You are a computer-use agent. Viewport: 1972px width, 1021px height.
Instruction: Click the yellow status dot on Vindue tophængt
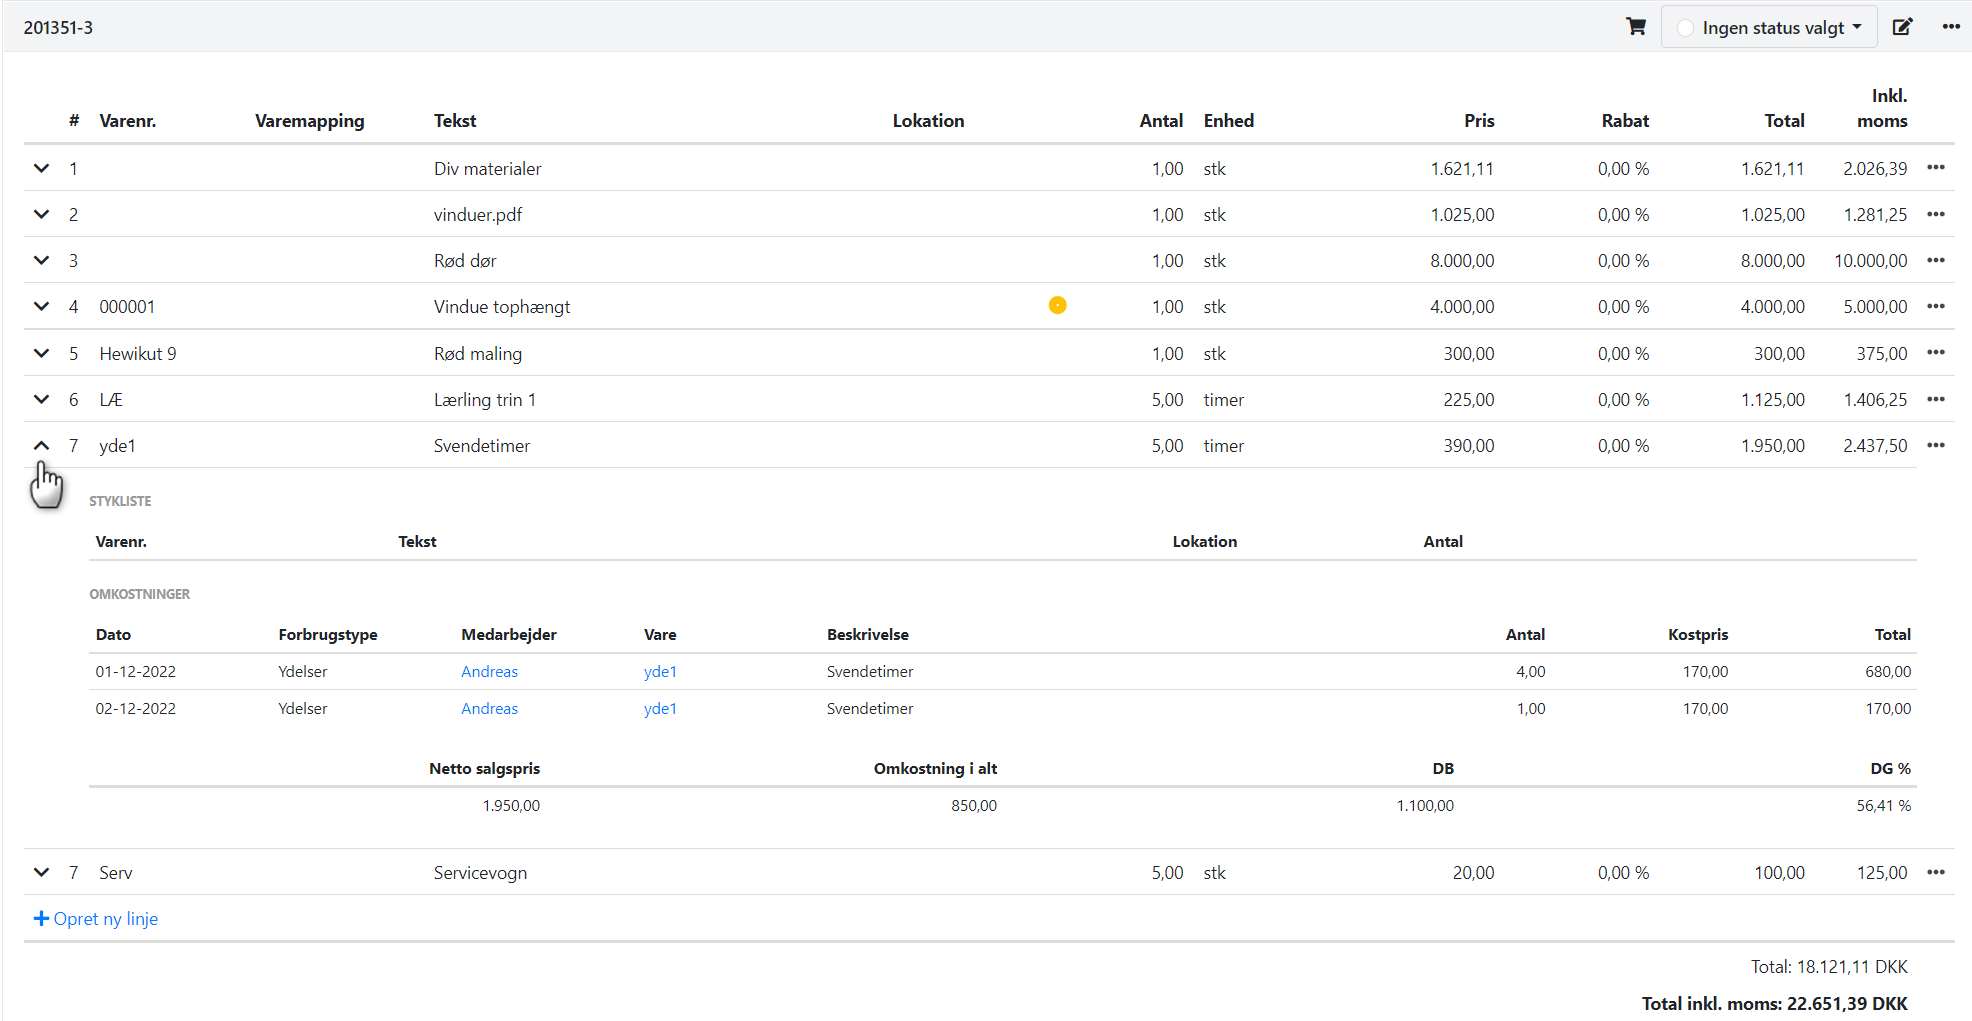[1057, 306]
